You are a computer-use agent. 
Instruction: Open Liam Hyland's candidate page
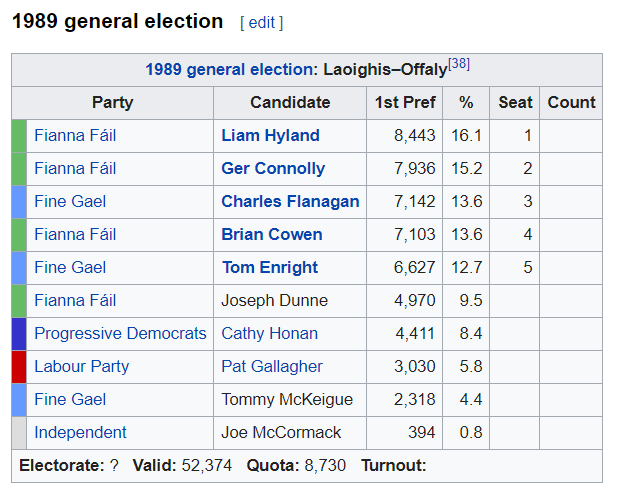tap(271, 135)
